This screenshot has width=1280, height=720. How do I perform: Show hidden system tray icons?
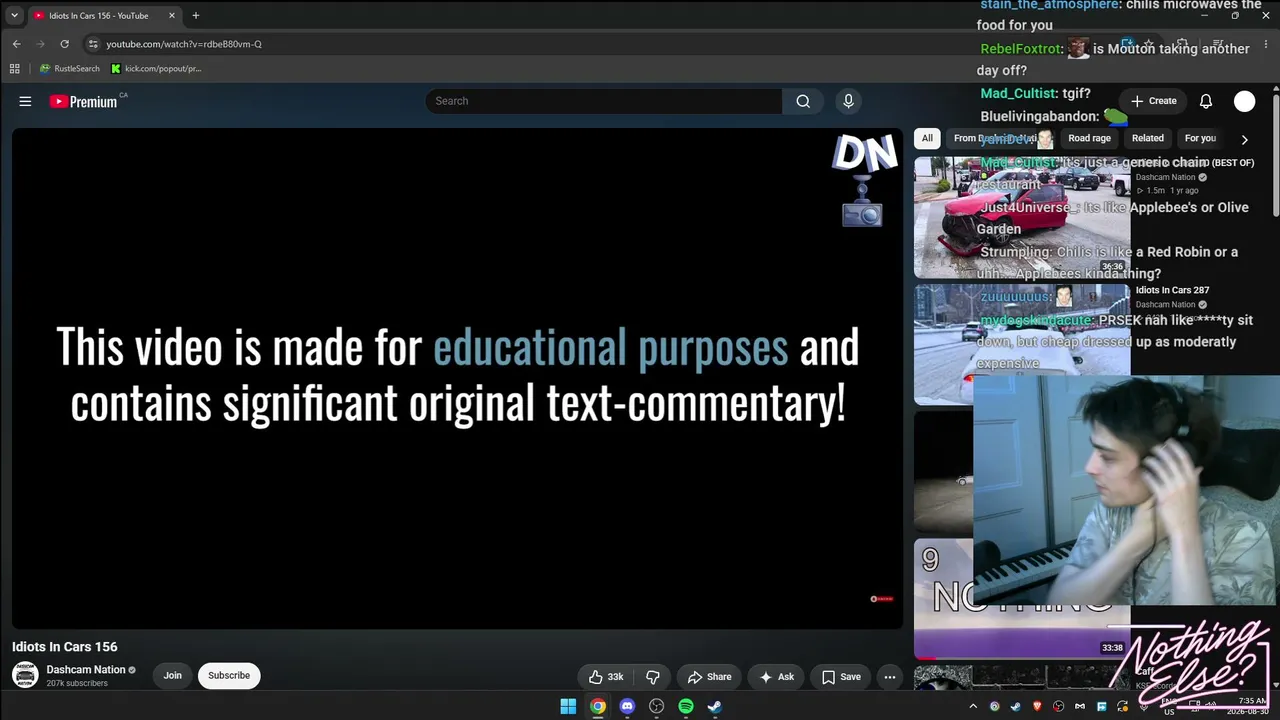pos(974,706)
